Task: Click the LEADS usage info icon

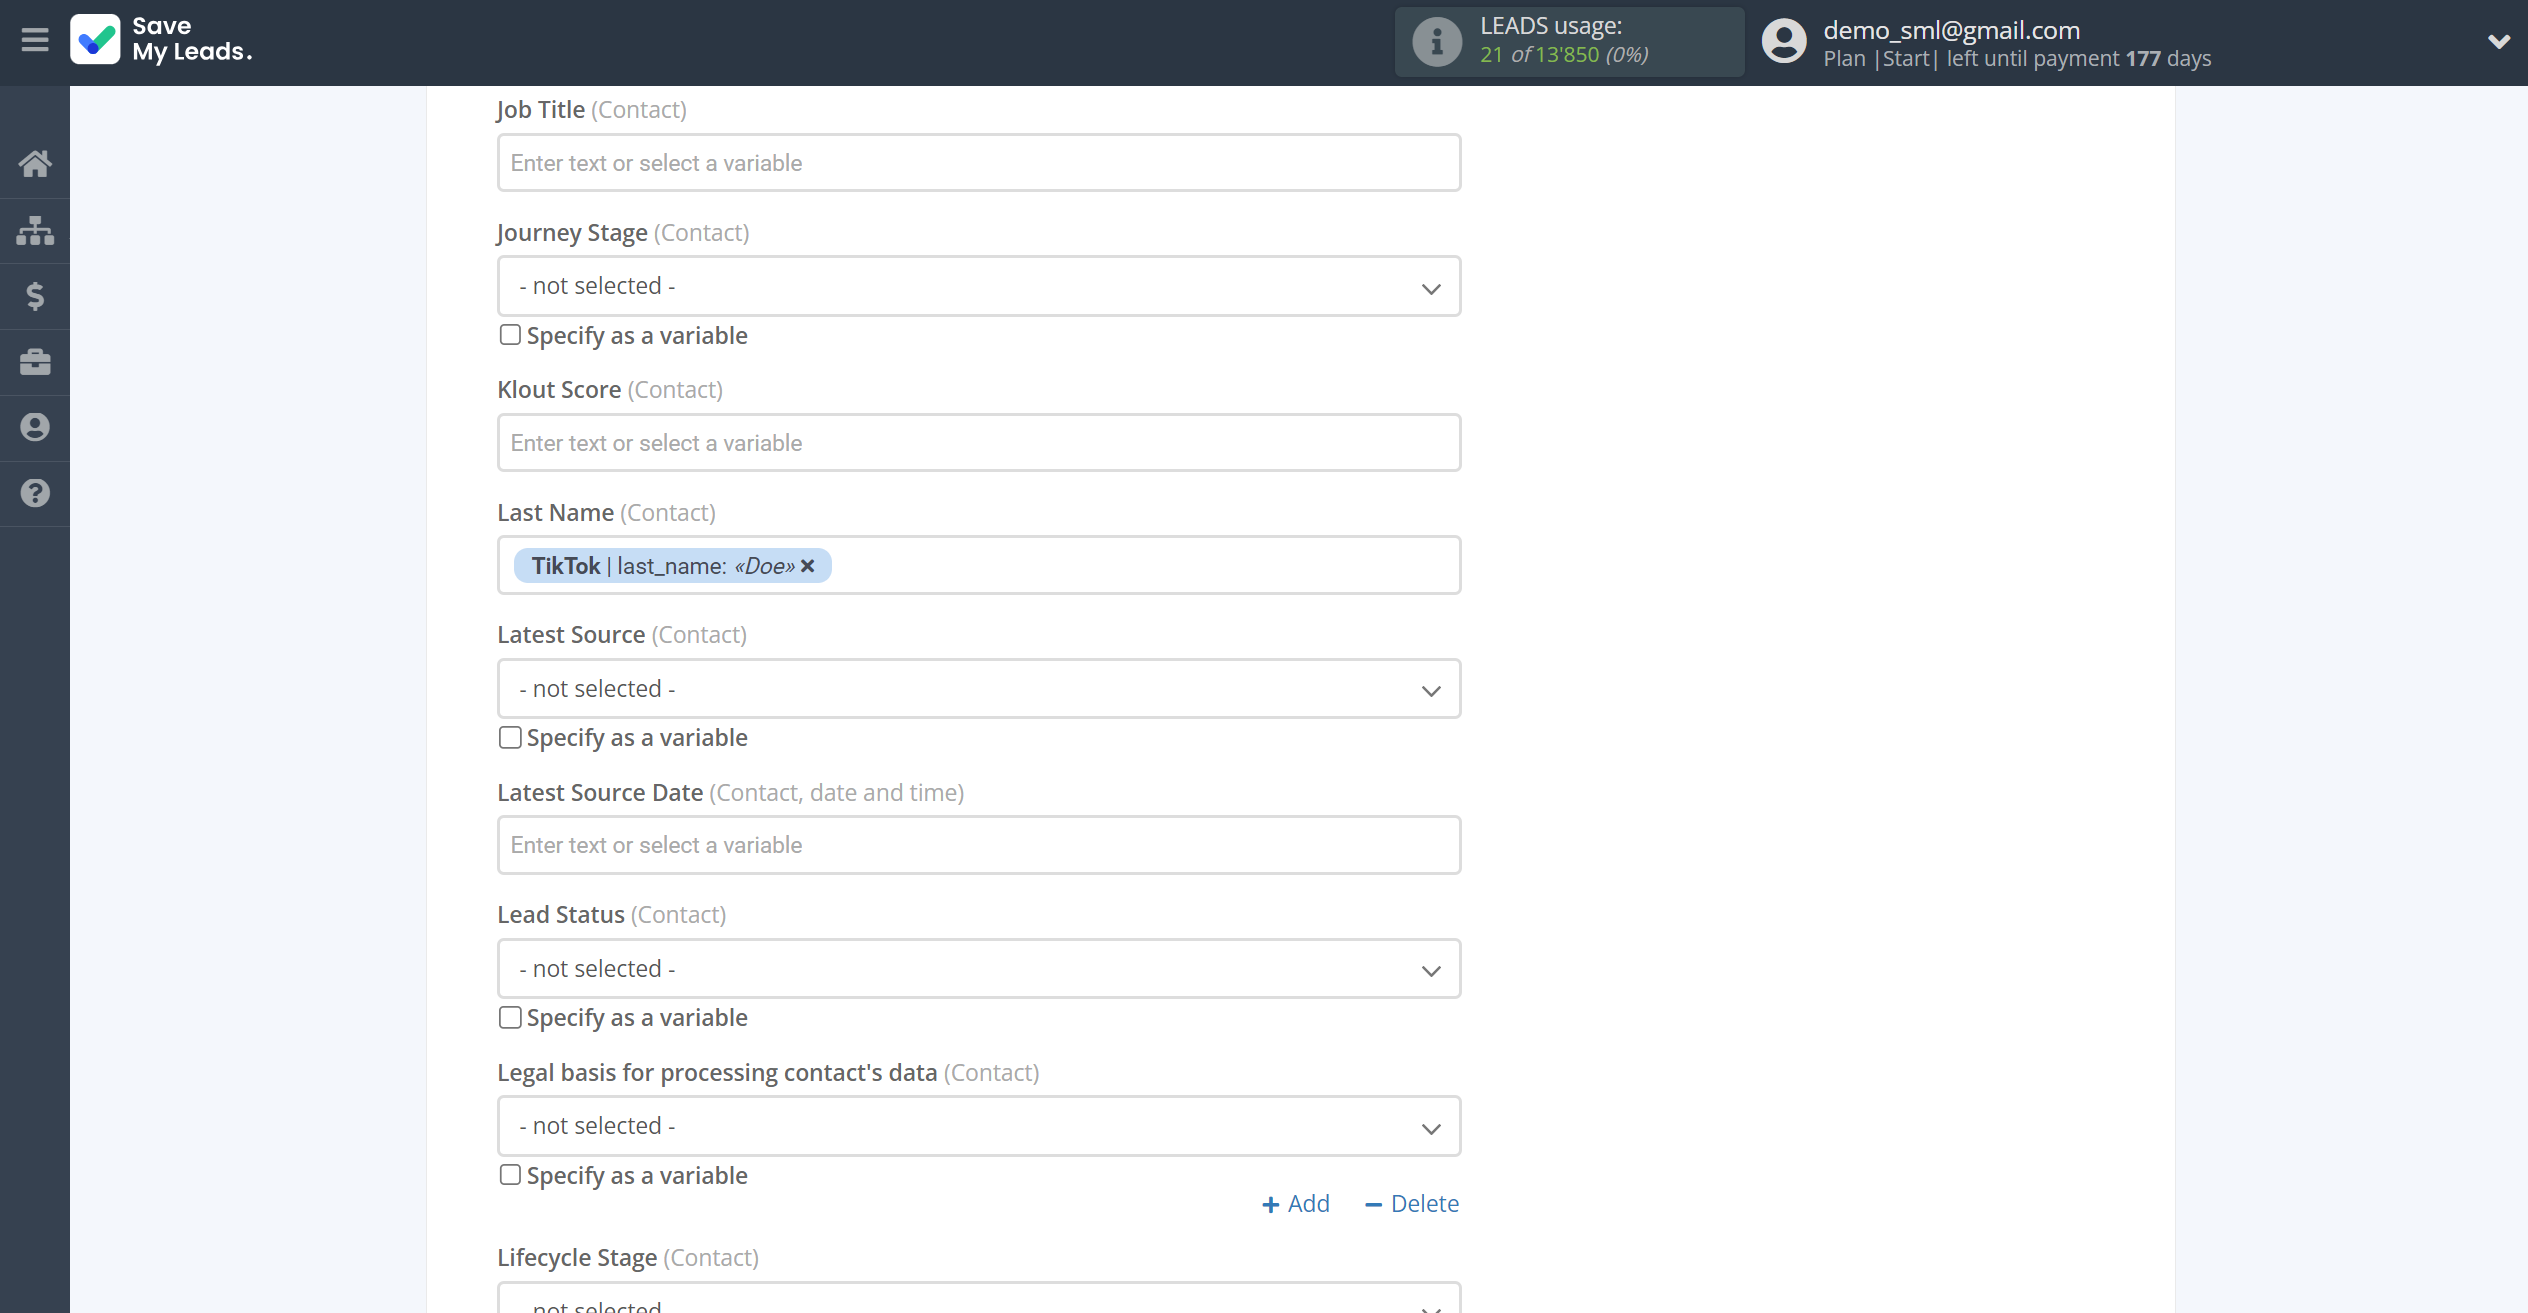Action: (x=1437, y=42)
